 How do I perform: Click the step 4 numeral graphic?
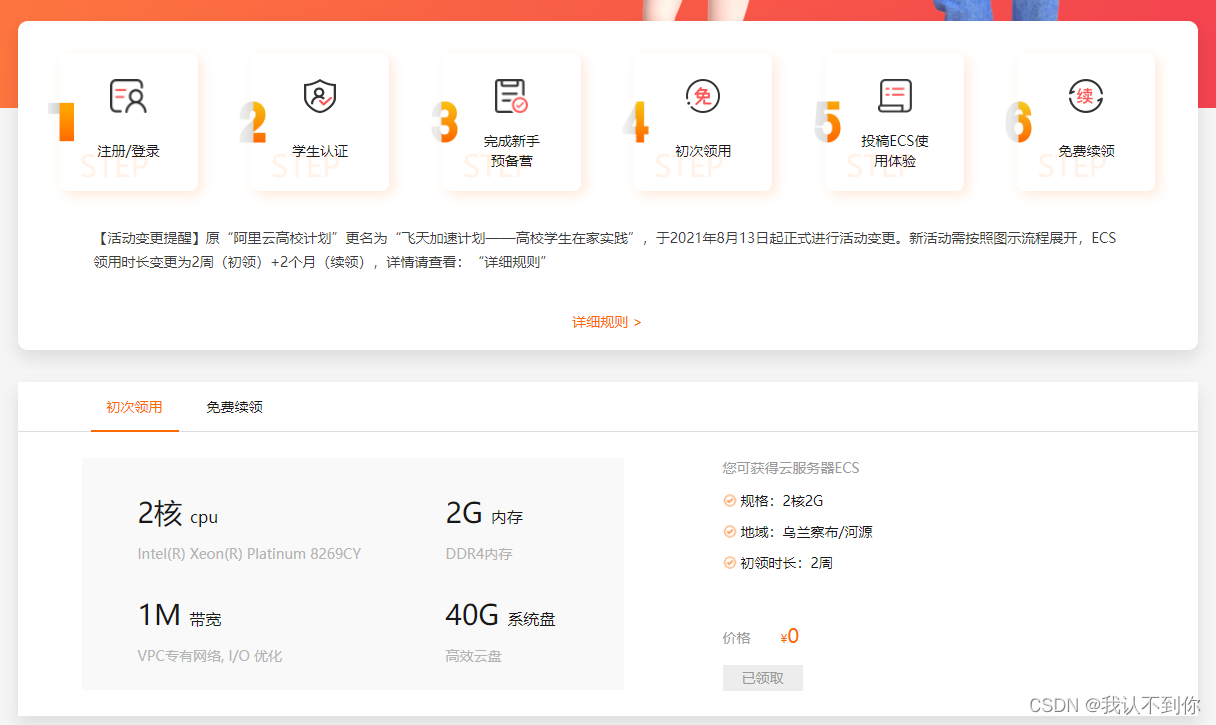coord(636,120)
